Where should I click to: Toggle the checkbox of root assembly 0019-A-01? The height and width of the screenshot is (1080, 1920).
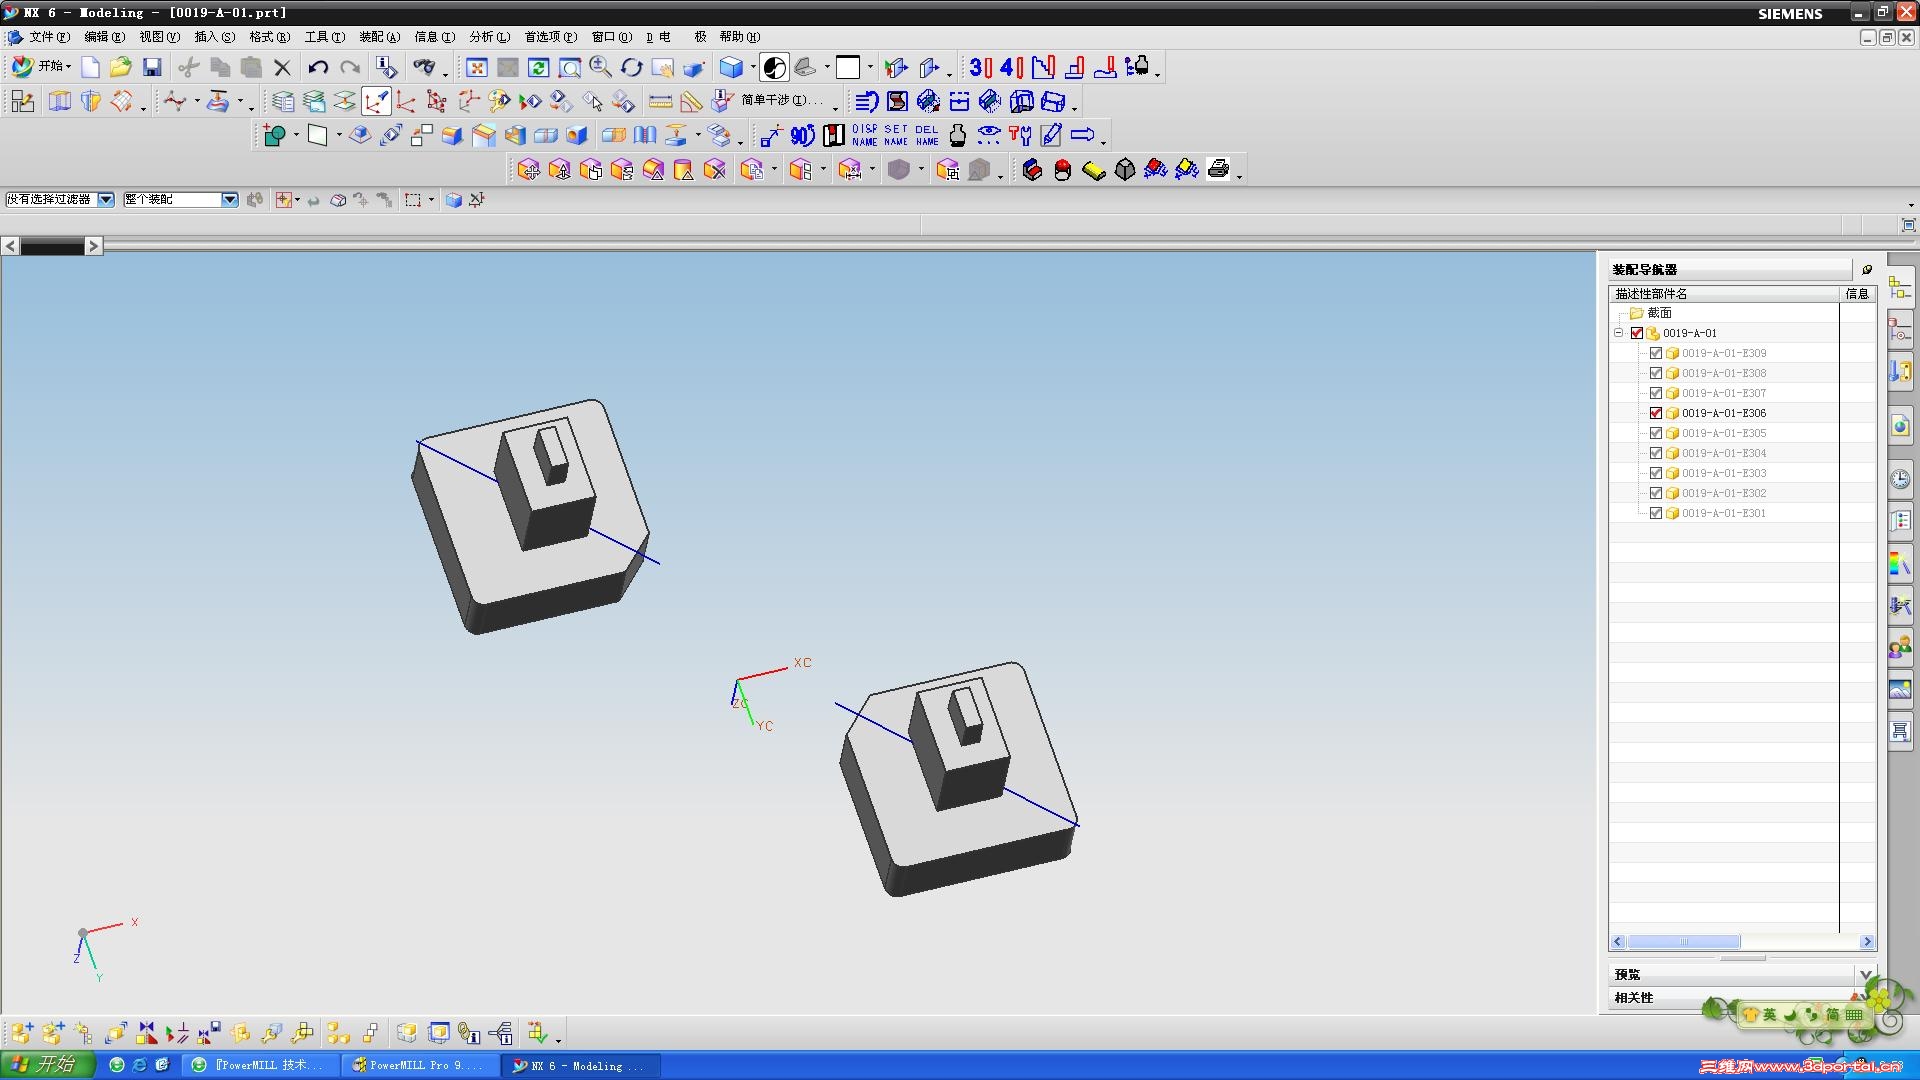(x=1637, y=333)
